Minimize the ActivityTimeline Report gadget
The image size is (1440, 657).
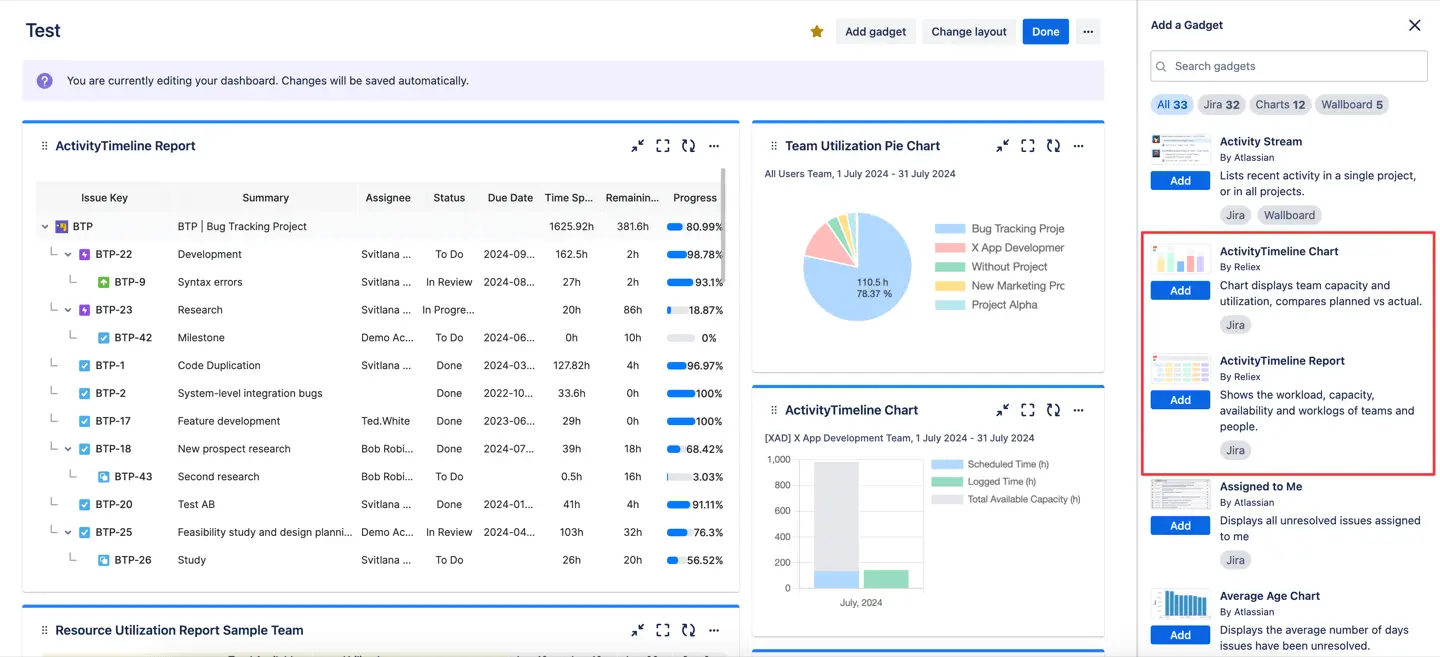(637, 146)
